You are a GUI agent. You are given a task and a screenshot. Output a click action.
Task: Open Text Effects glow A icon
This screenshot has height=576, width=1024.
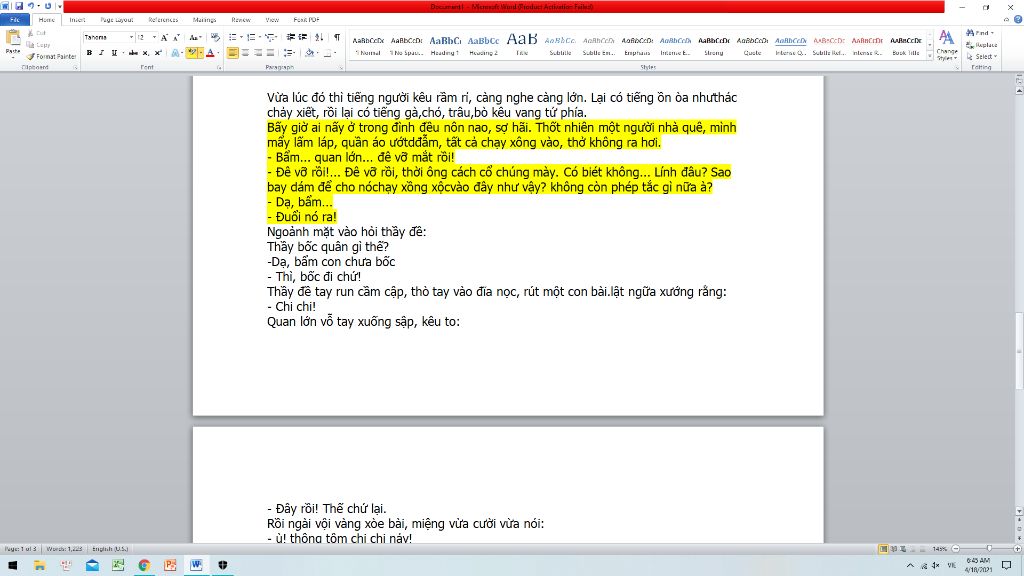tap(175, 53)
